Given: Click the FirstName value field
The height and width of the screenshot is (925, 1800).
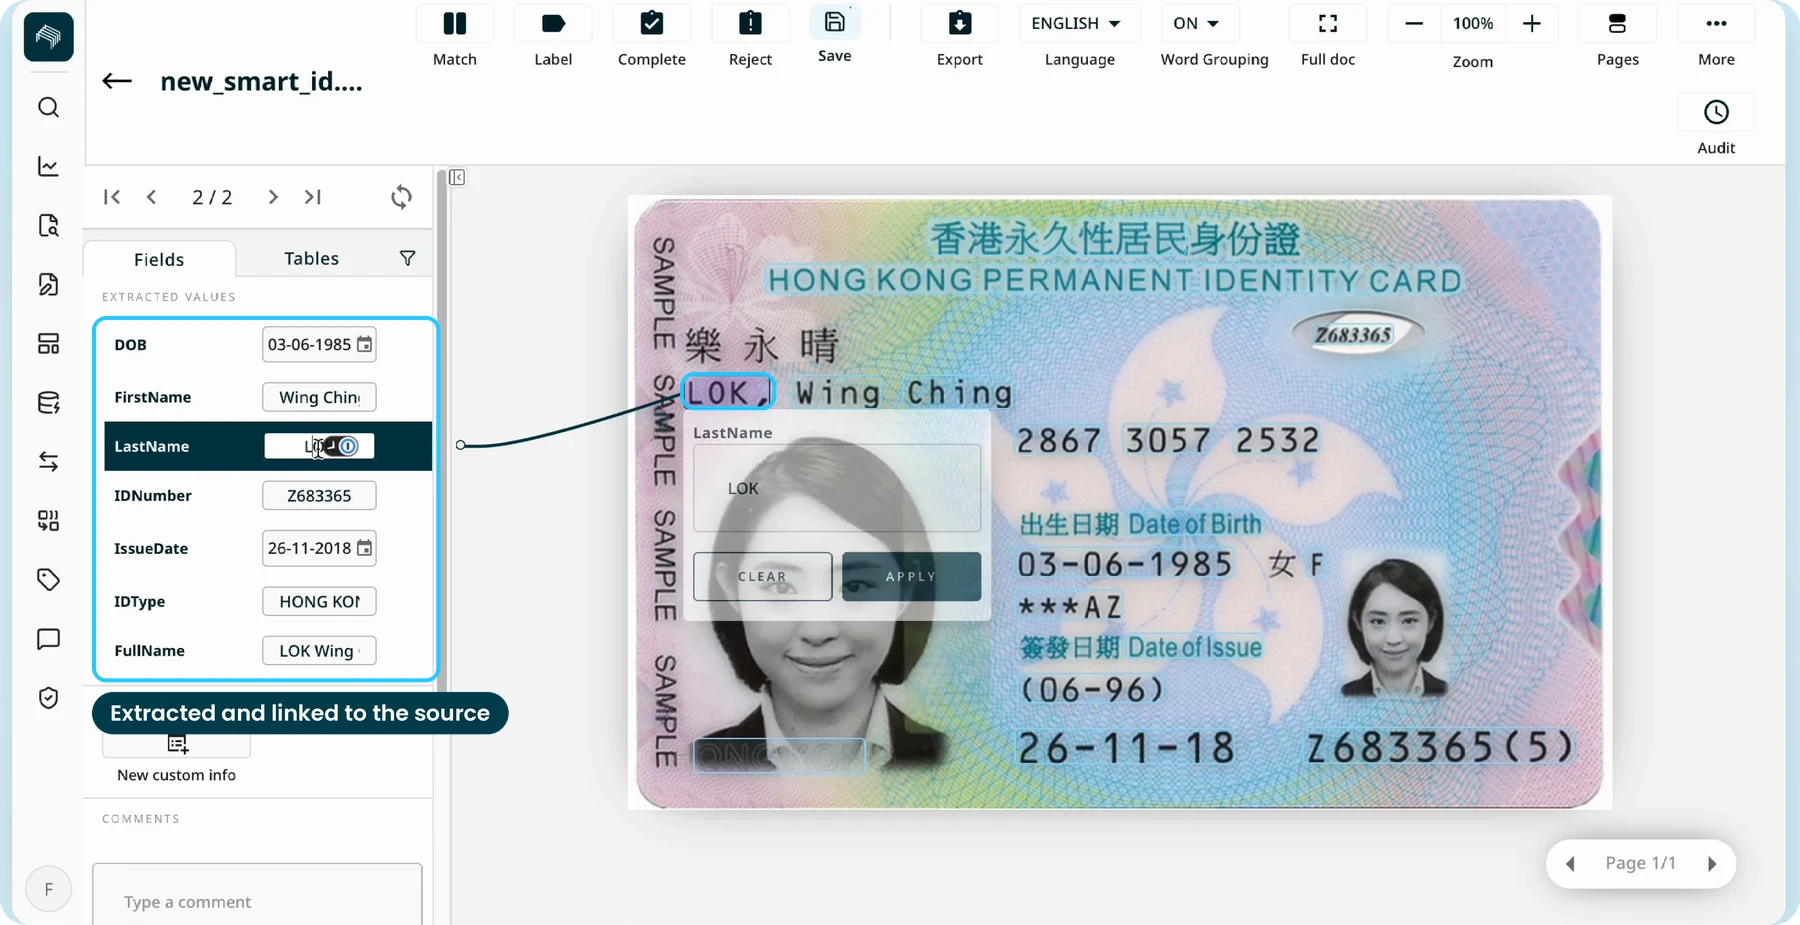Looking at the screenshot, I should (319, 397).
